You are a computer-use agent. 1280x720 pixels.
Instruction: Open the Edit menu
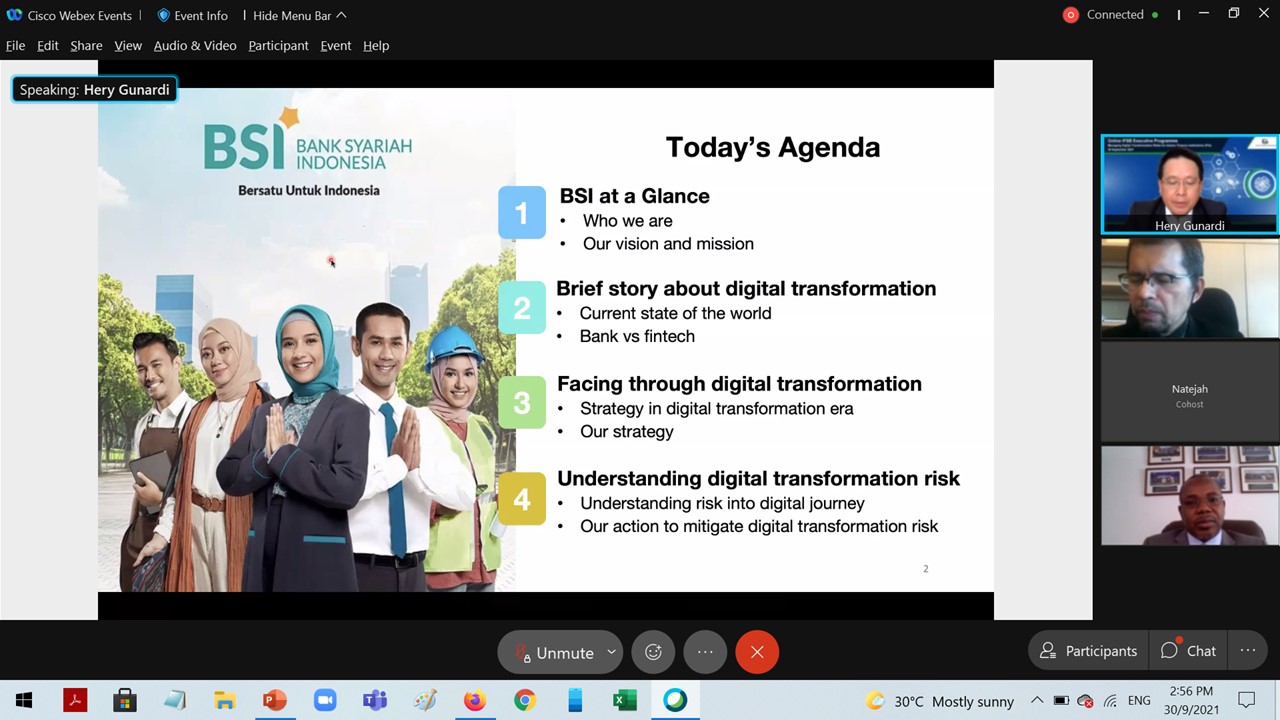[48, 45]
